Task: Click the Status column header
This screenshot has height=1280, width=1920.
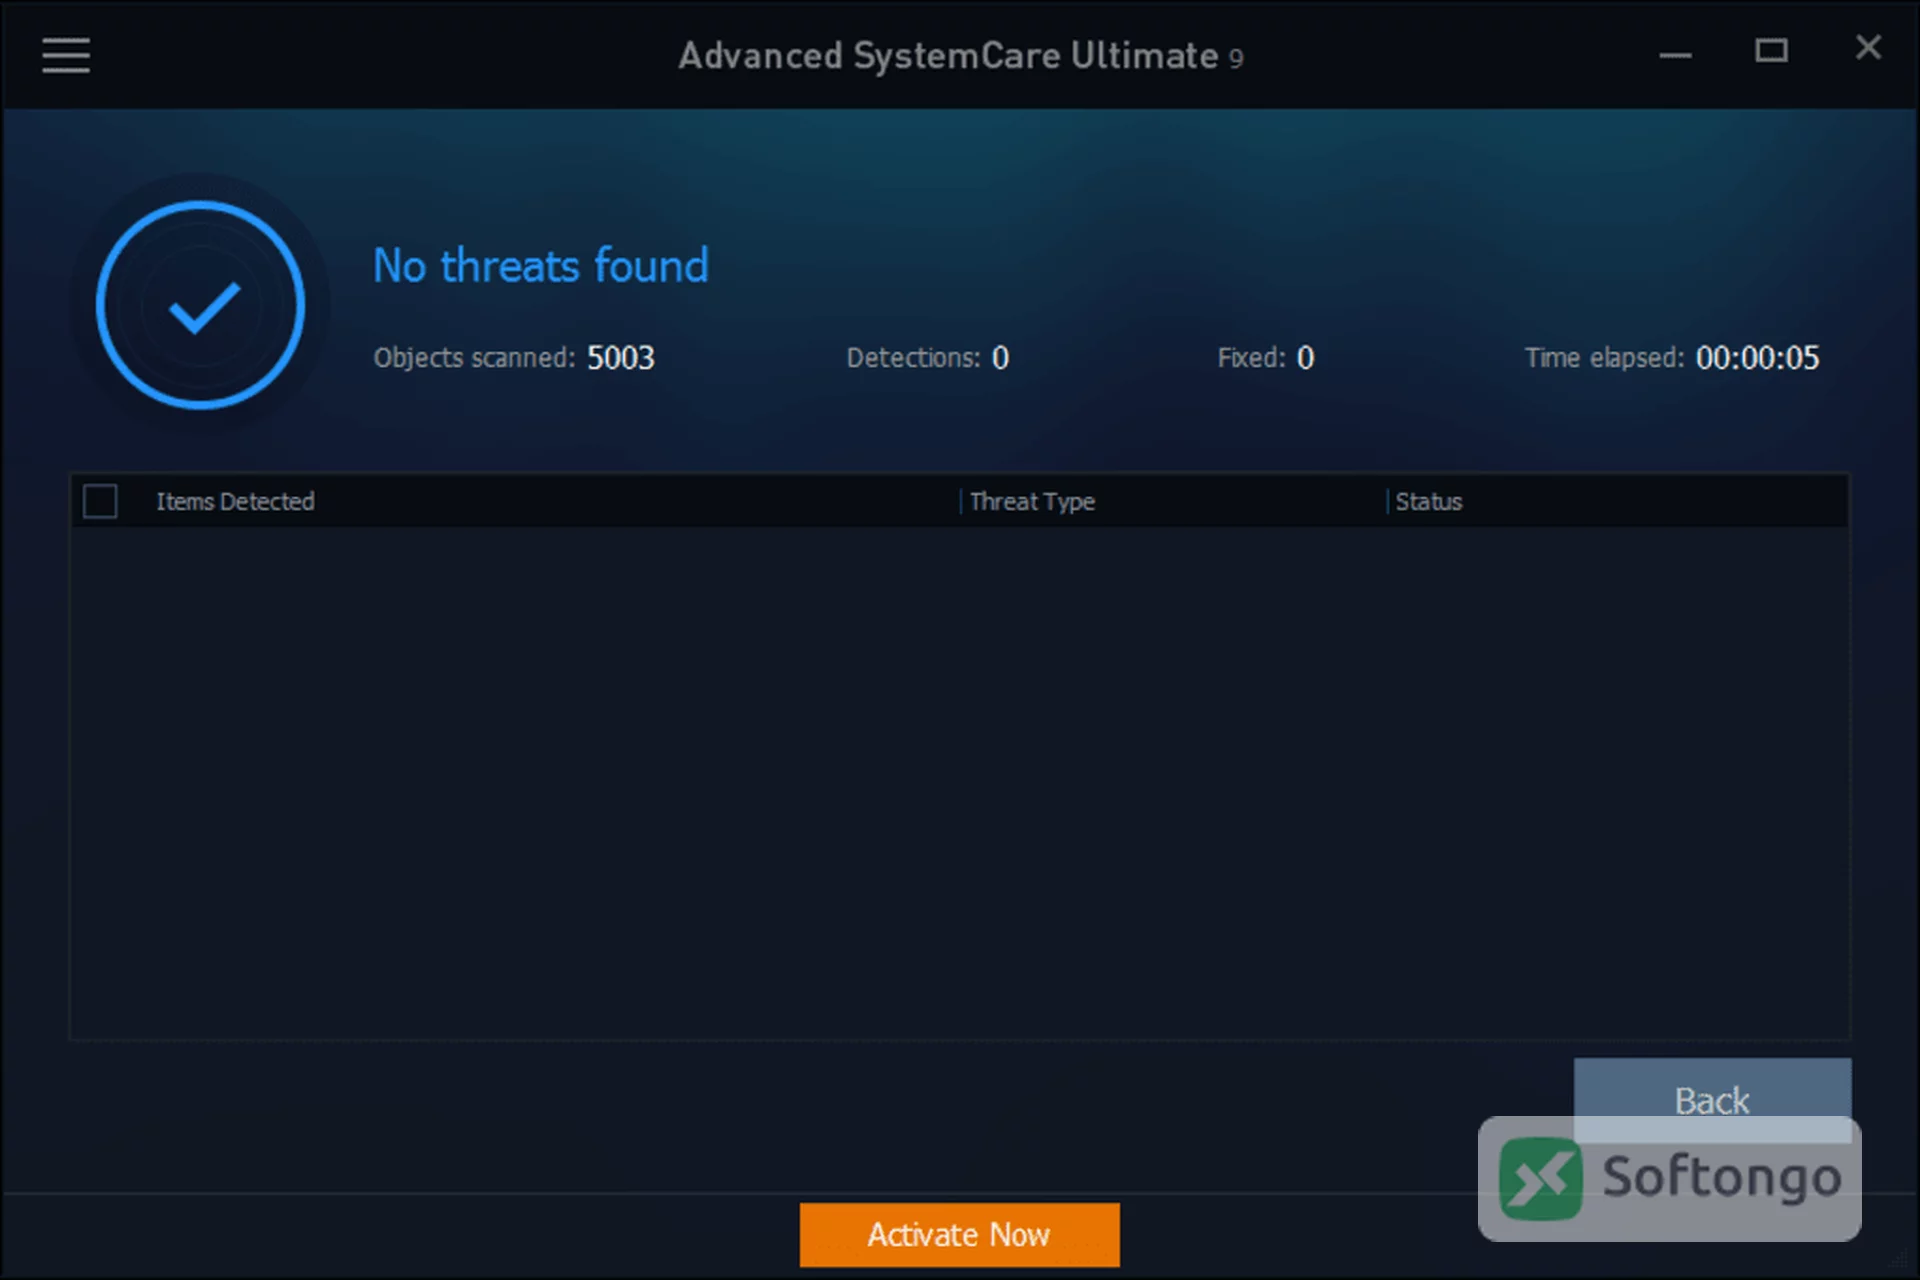Action: point(1428,501)
